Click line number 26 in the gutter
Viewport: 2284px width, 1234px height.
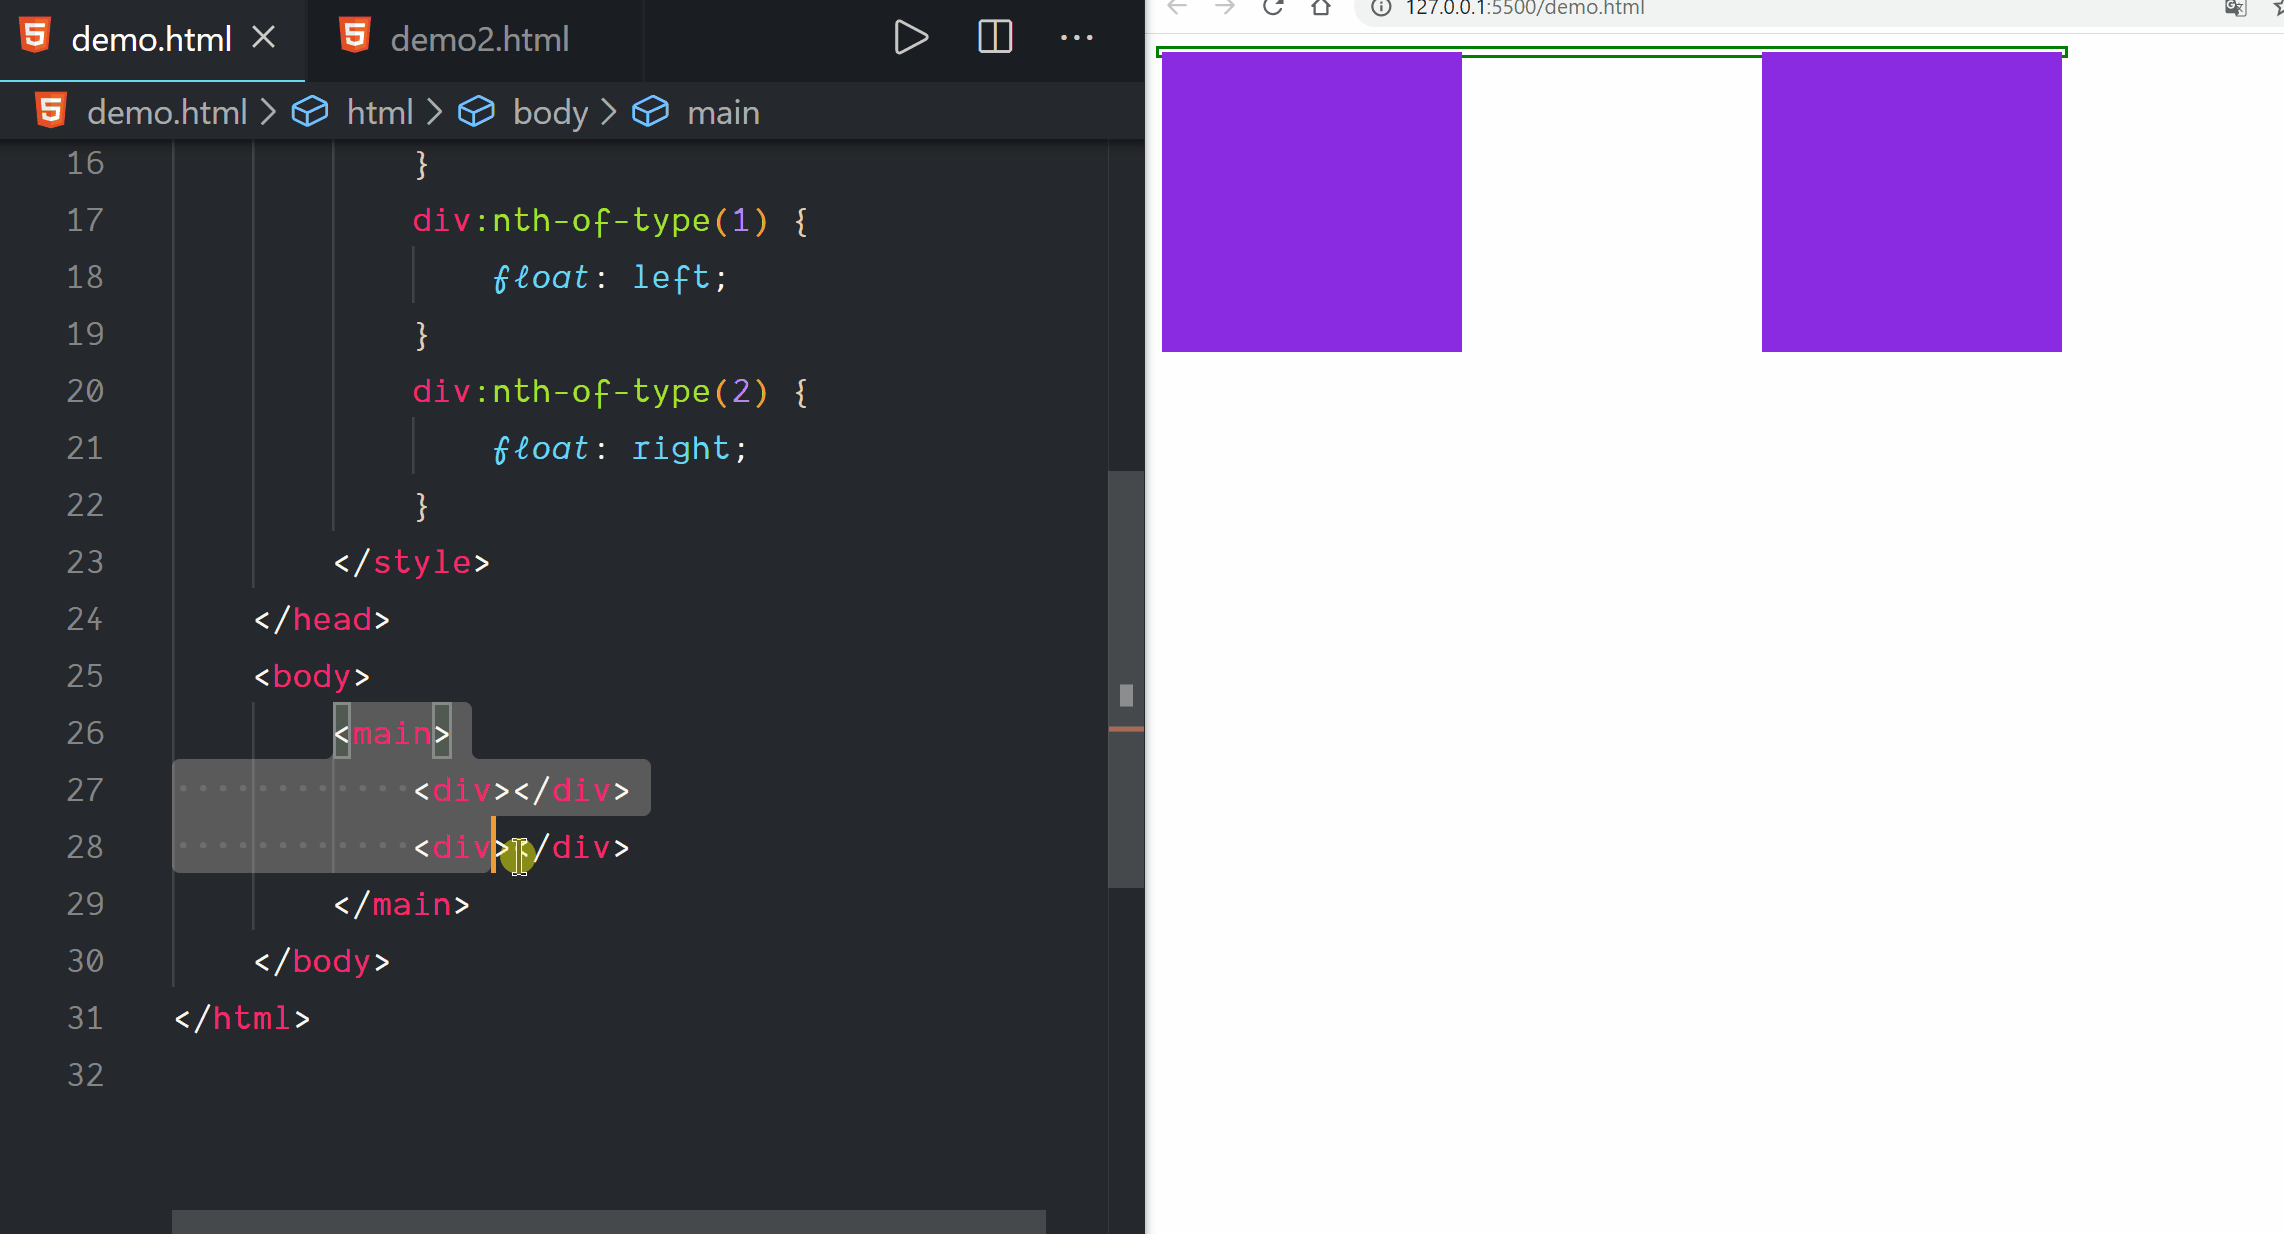click(x=85, y=733)
